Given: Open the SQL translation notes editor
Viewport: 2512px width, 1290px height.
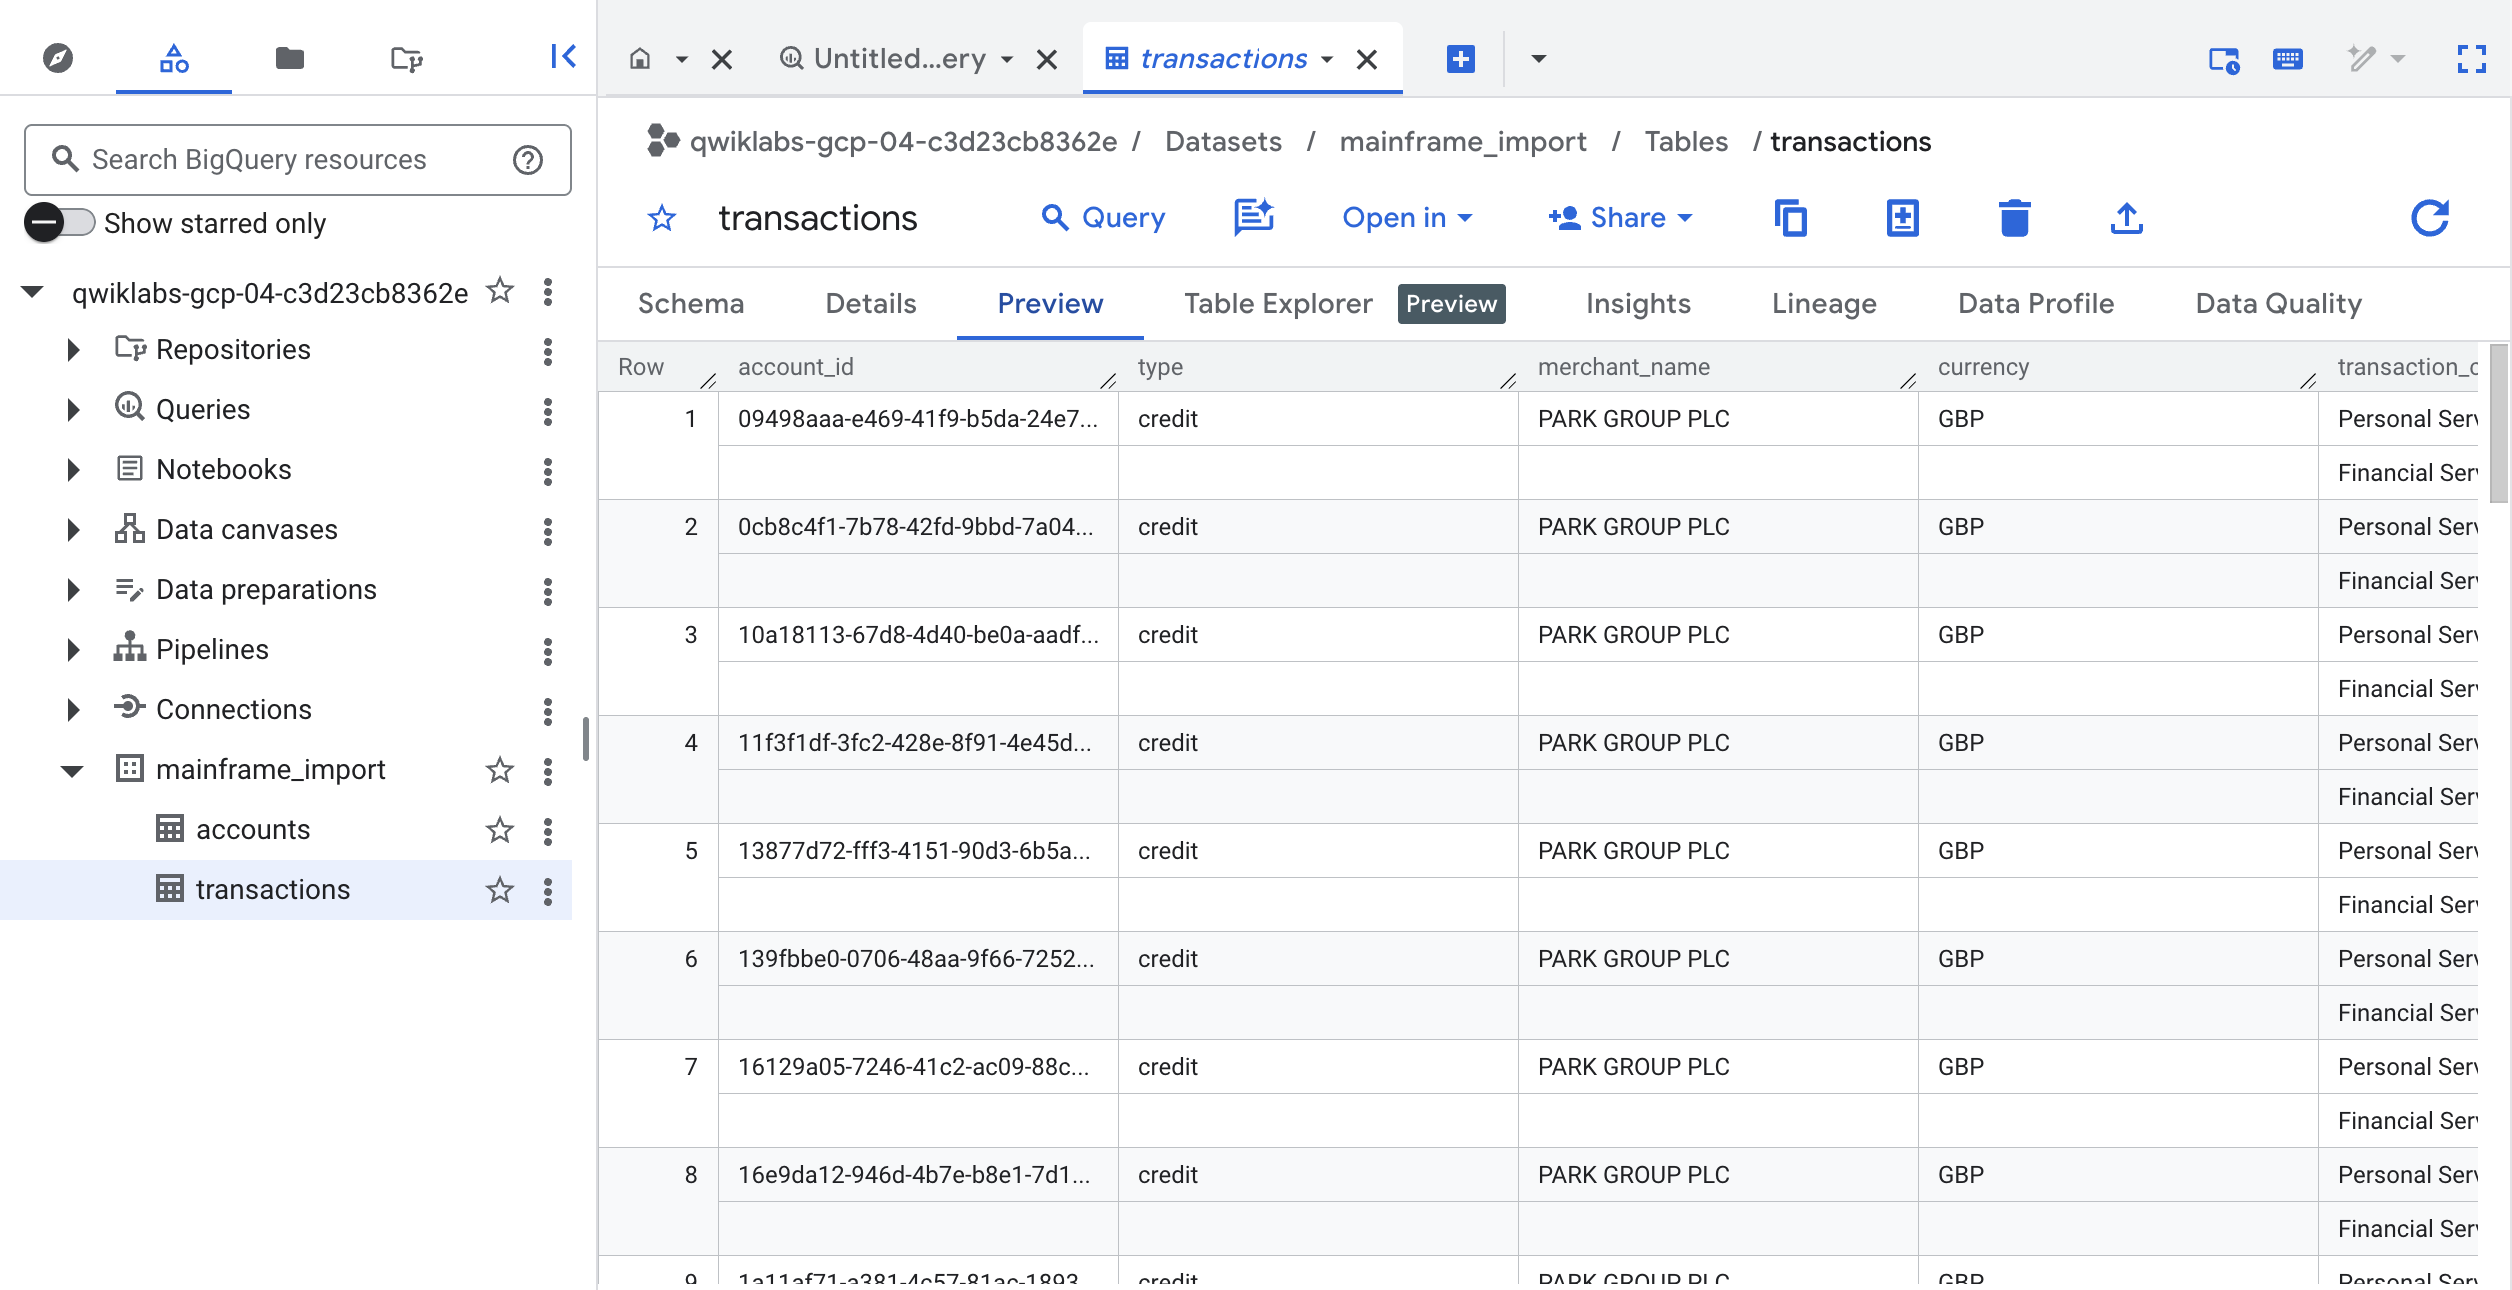Looking at the screenshot, I should [x=1253, y=218].
